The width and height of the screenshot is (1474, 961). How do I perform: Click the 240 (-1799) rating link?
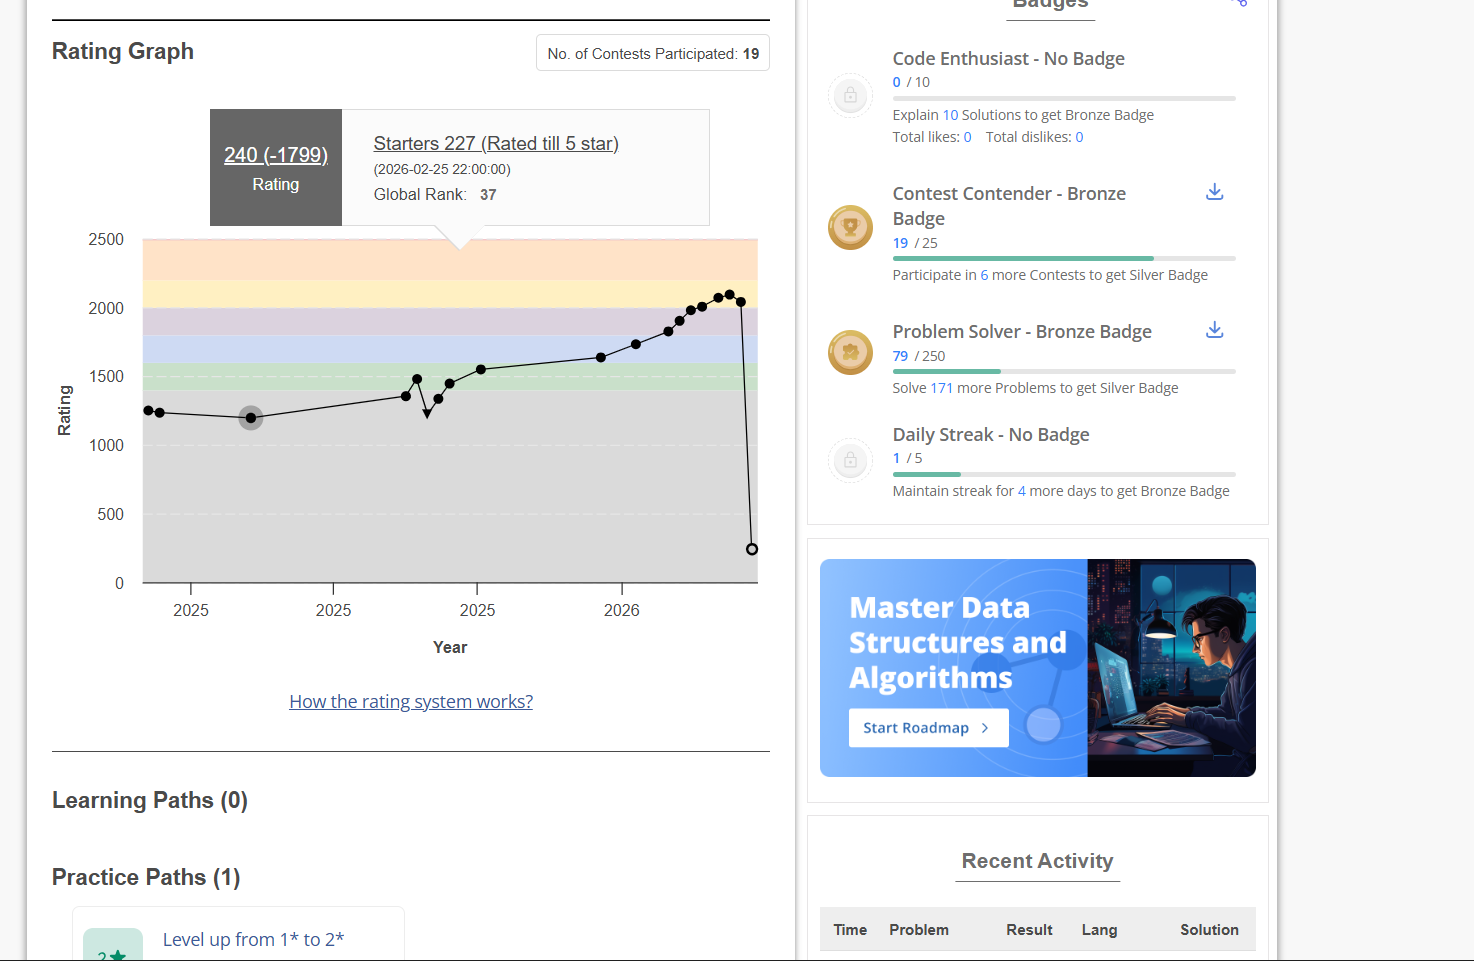[276, 155]
